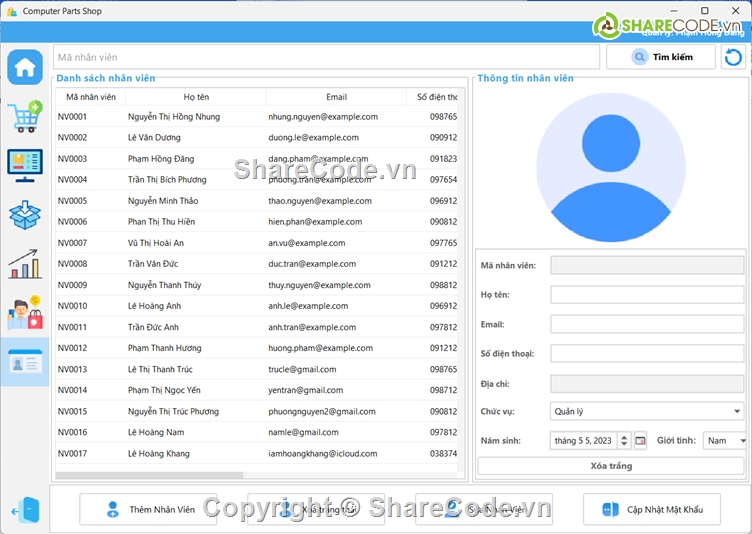Select employee Phạm Hồng Đăng
752x534 pixels.
pos(161,159)
